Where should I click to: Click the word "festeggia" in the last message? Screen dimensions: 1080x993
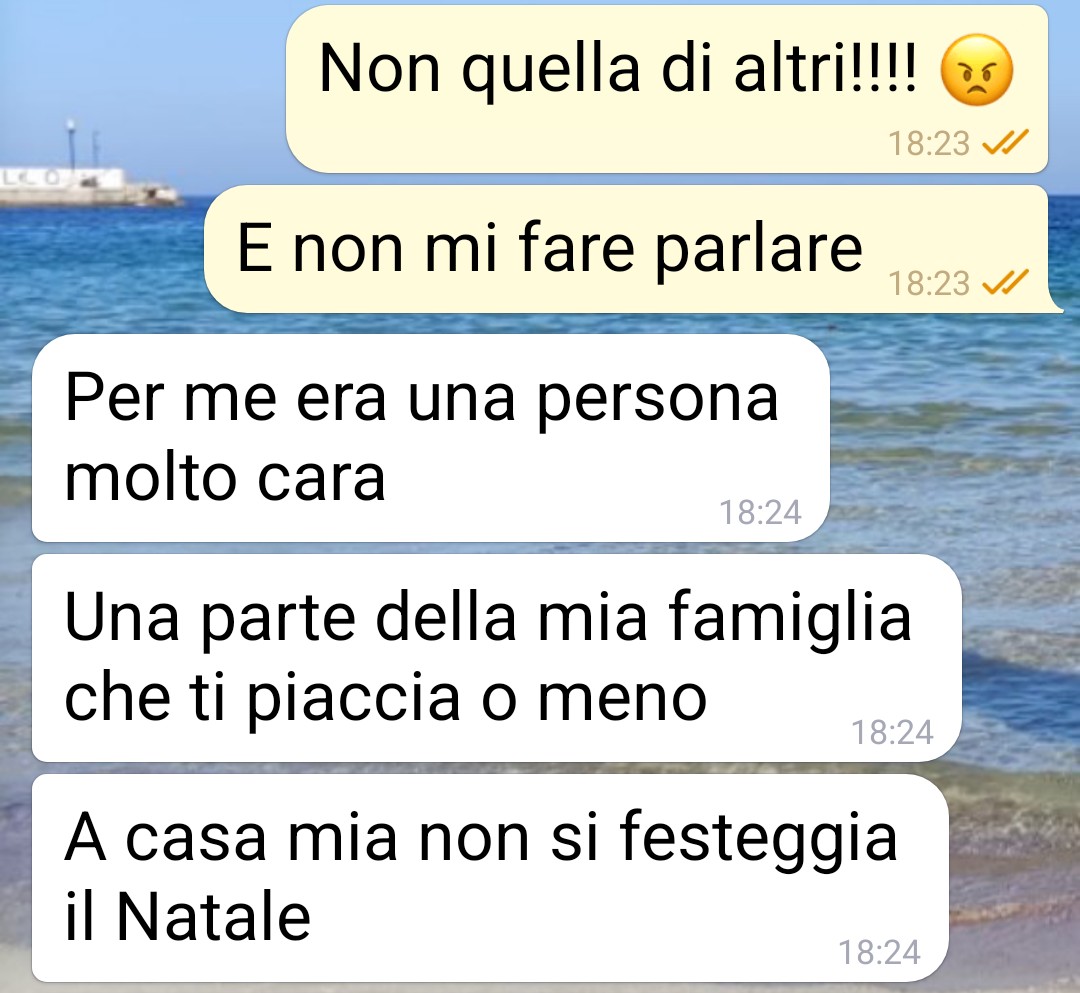(x=758, y=838)
